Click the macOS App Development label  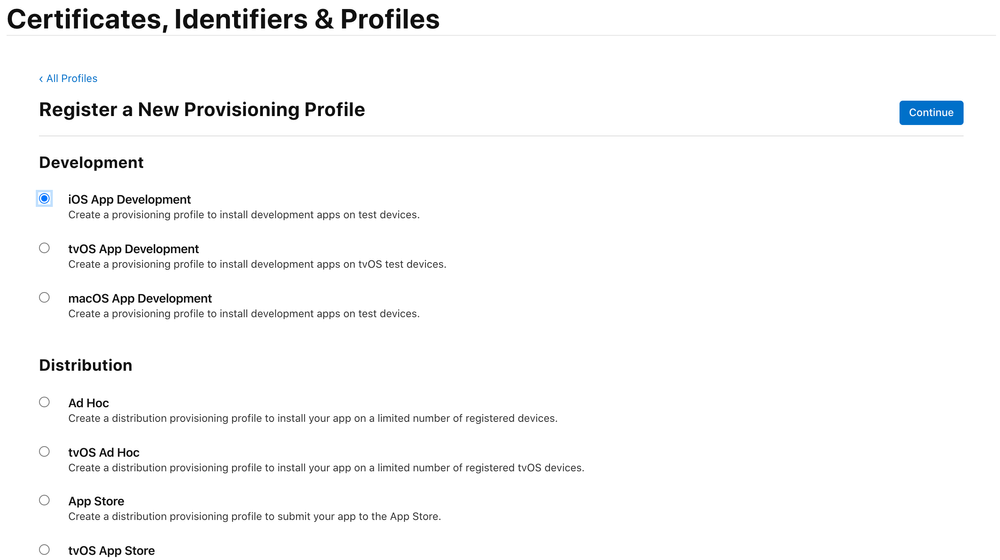click(140, 298)
